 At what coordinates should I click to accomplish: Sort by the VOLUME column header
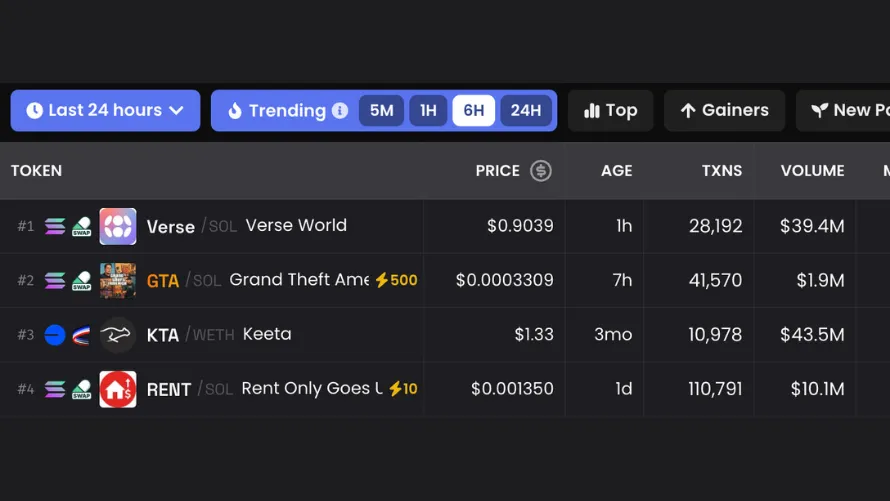pyautogui.click(x=812, y=171)
